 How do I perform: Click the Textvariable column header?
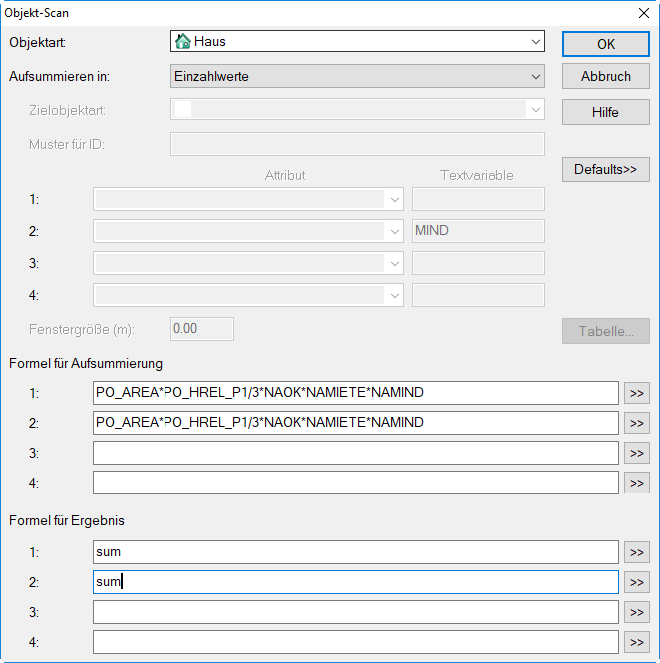coord(477,175)
